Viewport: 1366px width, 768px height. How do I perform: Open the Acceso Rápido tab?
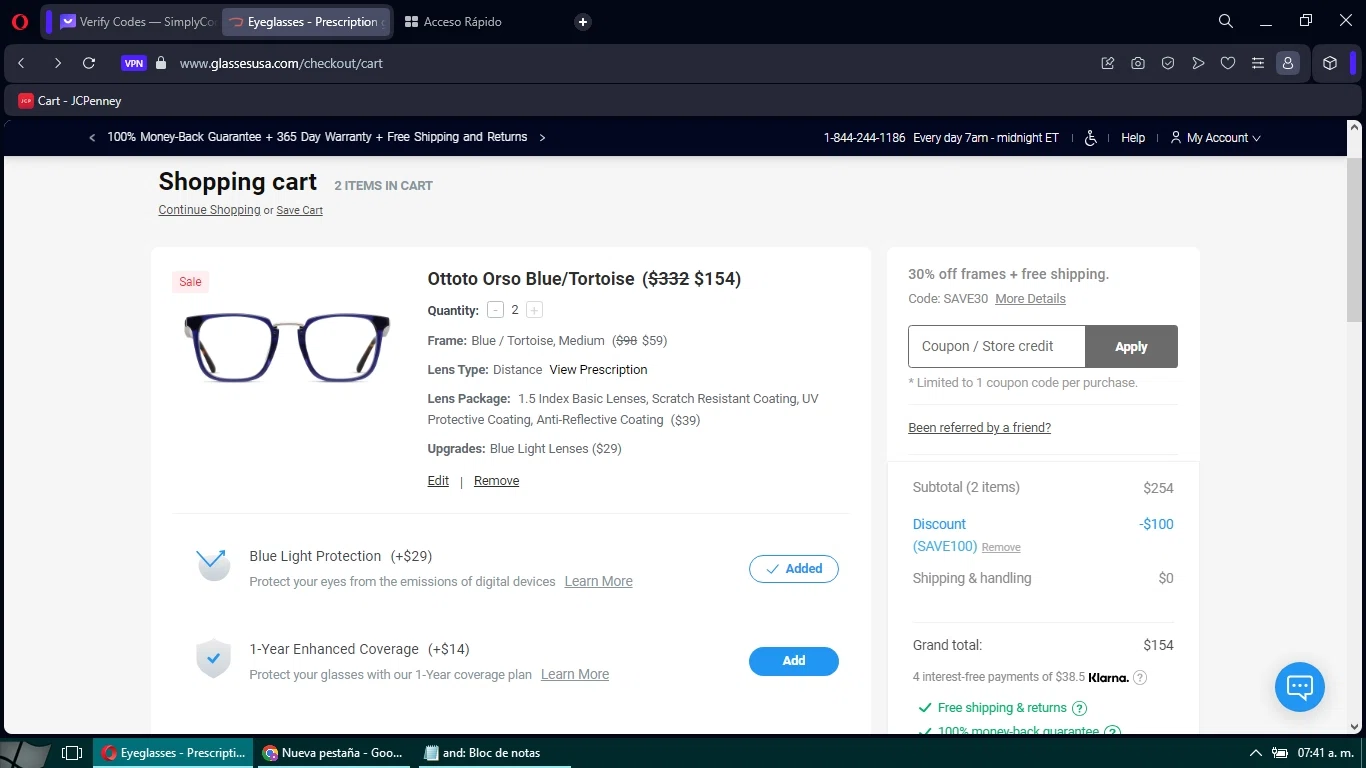click(x=453, y=22)
